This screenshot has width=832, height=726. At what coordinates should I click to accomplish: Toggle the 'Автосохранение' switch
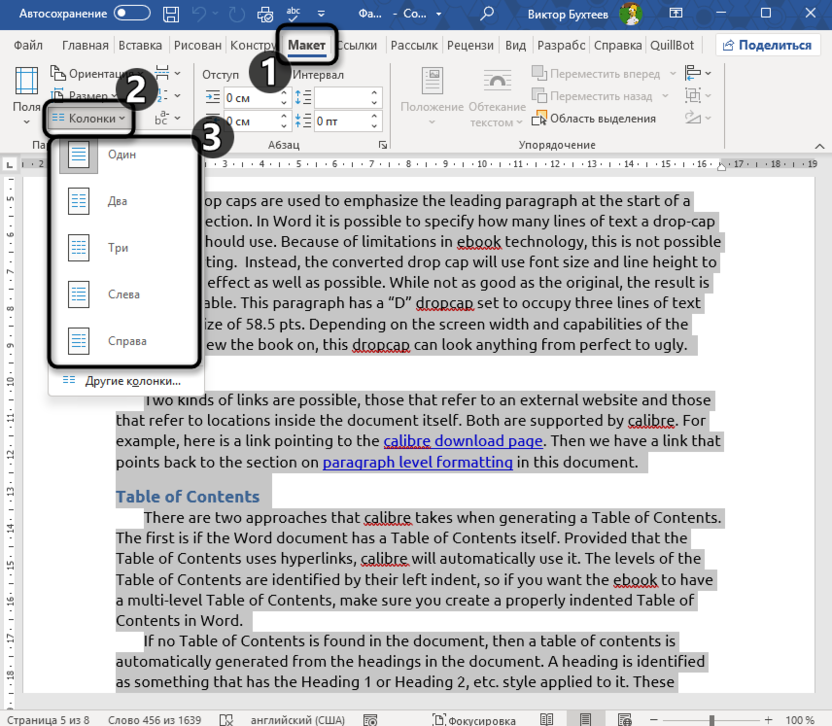click(x=132, y=15)
